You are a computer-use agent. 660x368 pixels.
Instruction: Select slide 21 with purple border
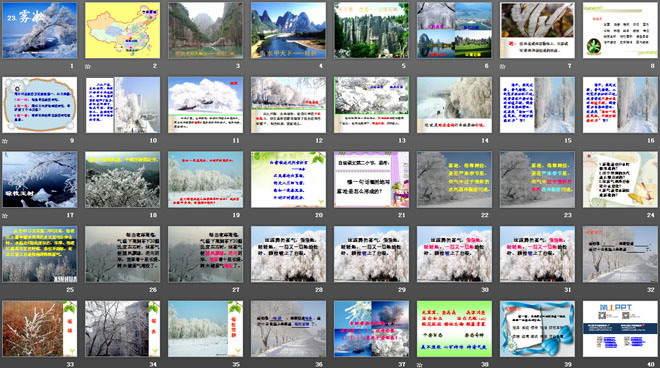point(371,180)
